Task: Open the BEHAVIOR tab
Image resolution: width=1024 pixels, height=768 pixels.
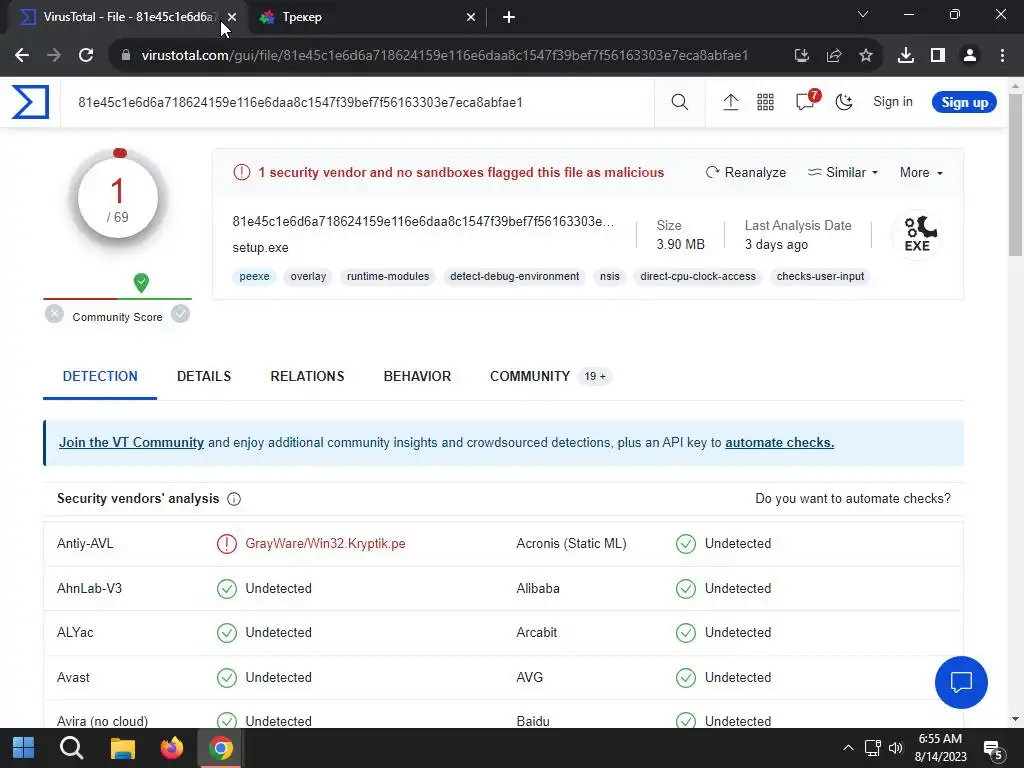Action: point(417,376)
